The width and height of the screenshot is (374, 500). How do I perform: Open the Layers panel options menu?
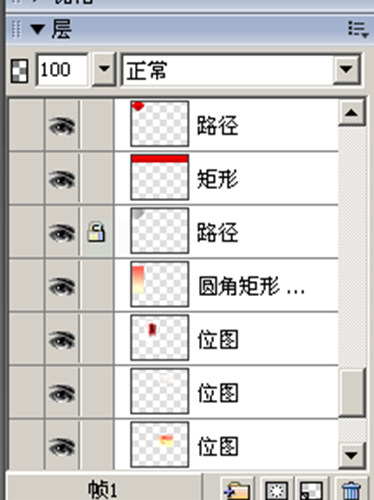point(358,29)
